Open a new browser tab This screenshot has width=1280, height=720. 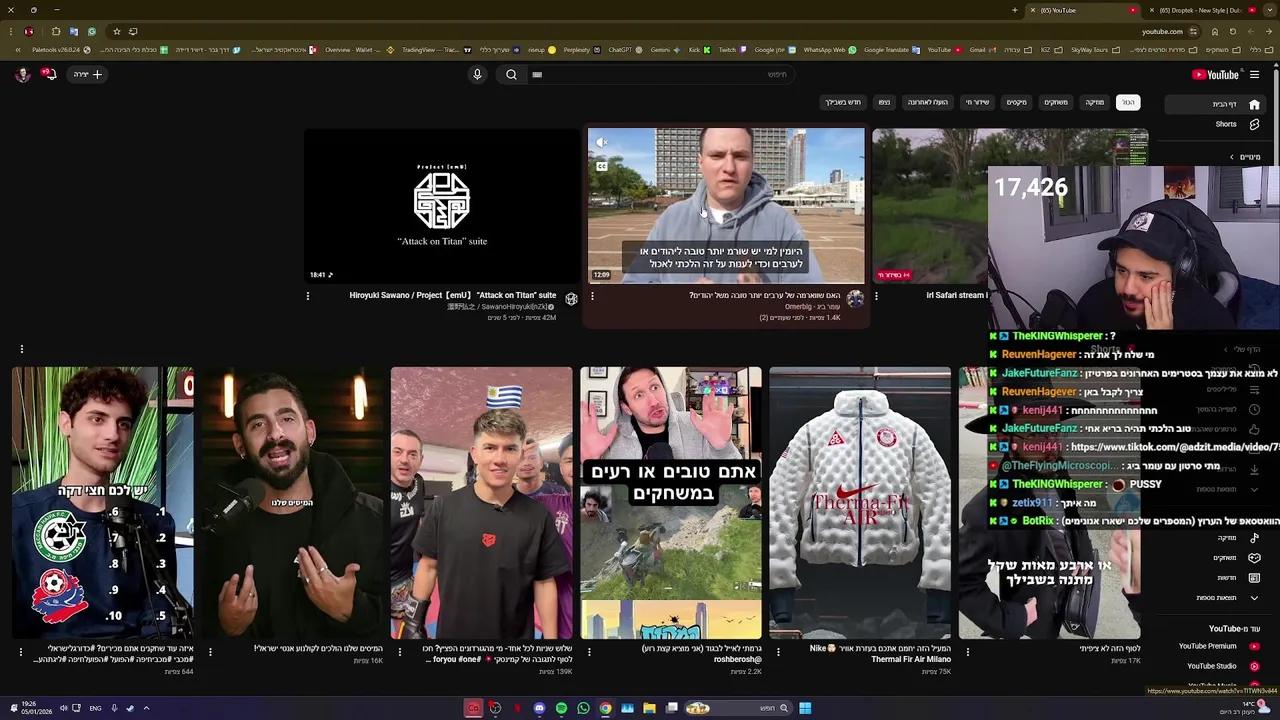[1014, 10]
